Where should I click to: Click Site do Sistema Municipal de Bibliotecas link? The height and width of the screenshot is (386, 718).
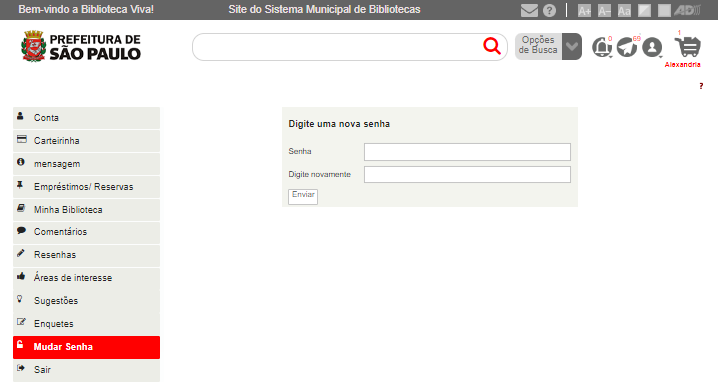coord(324,10)
